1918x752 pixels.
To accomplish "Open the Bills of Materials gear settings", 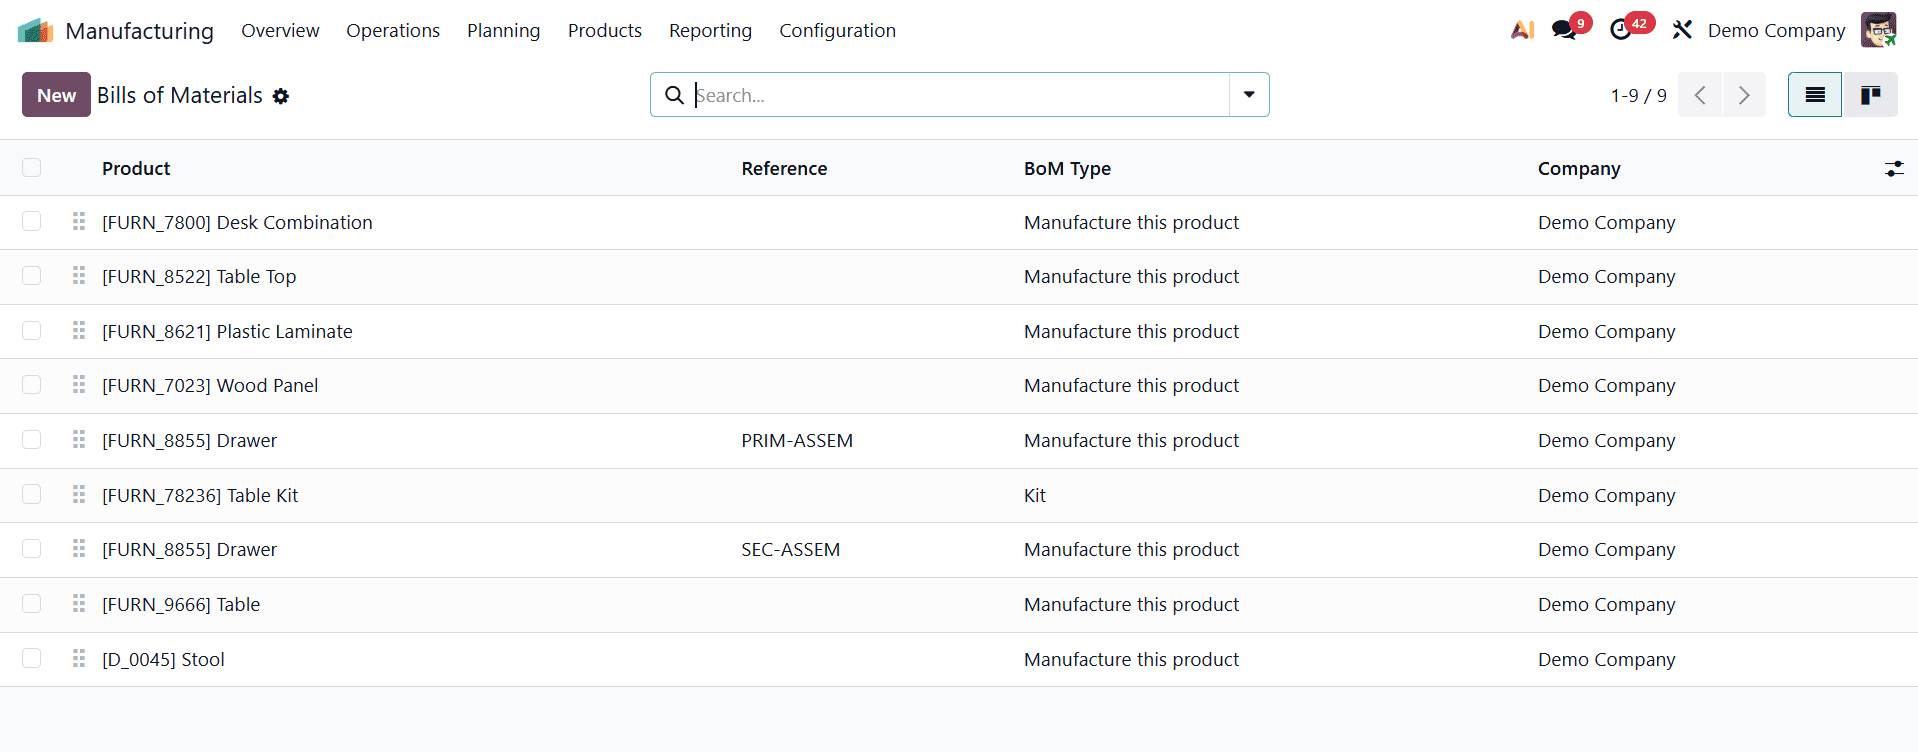I will (281, 96).
